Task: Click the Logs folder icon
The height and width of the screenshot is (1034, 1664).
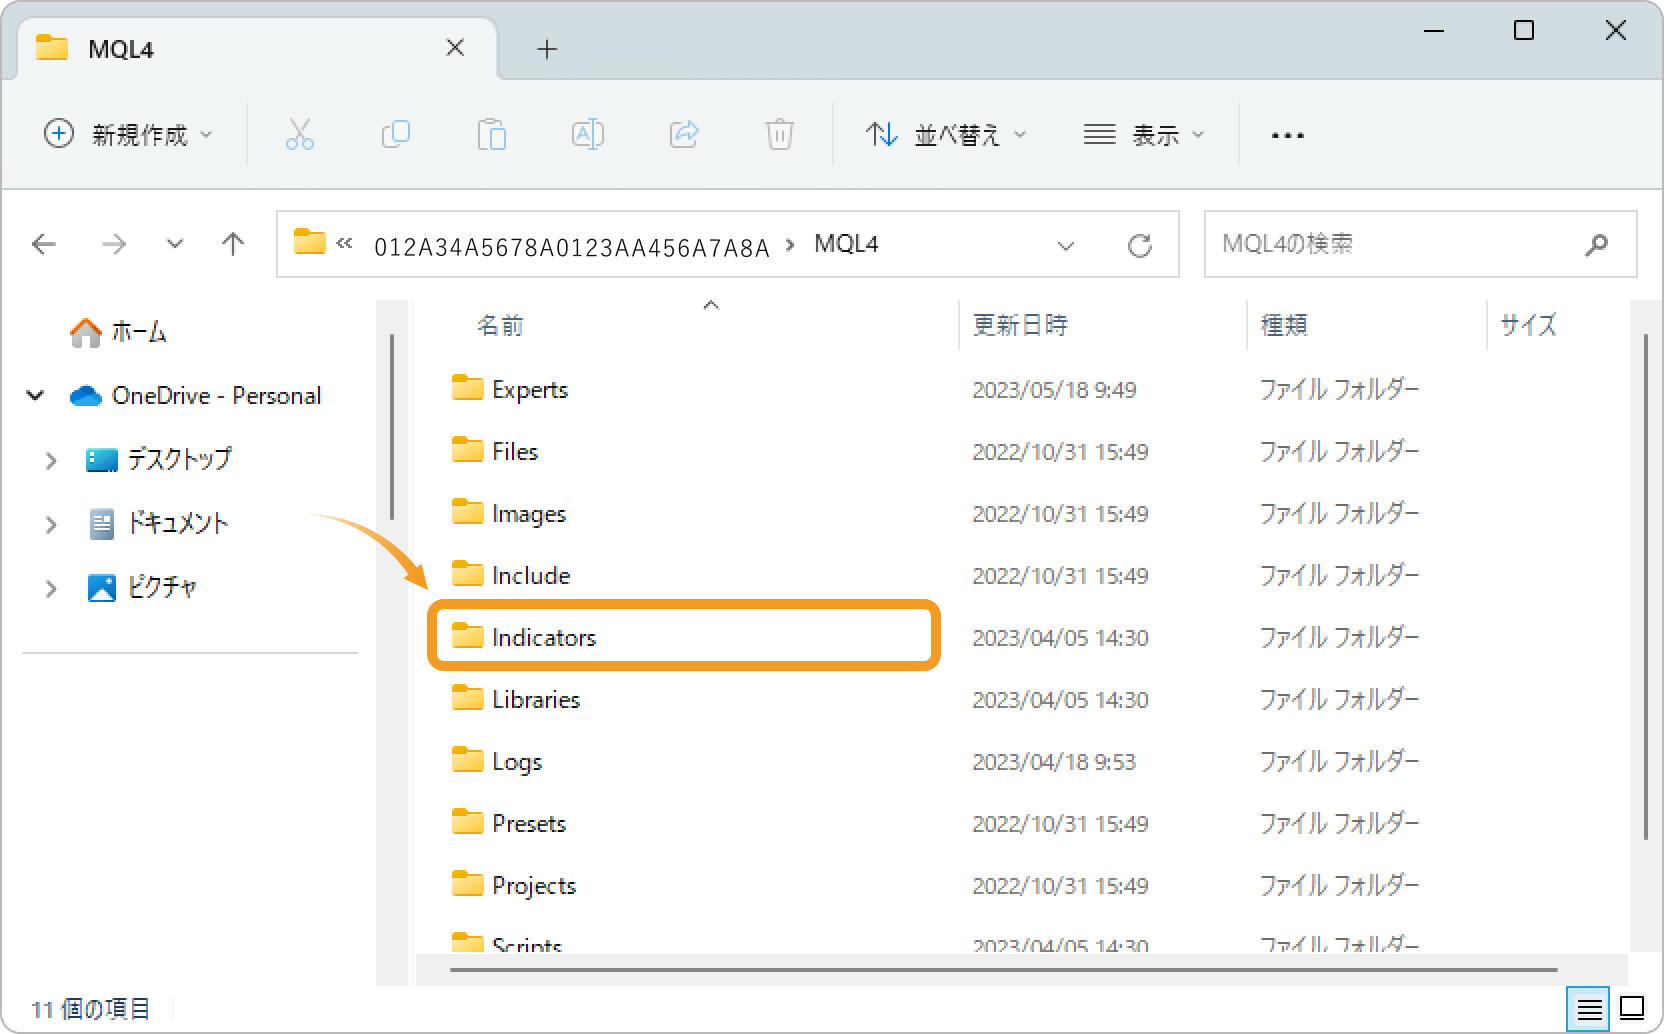Action: [467, 760]
